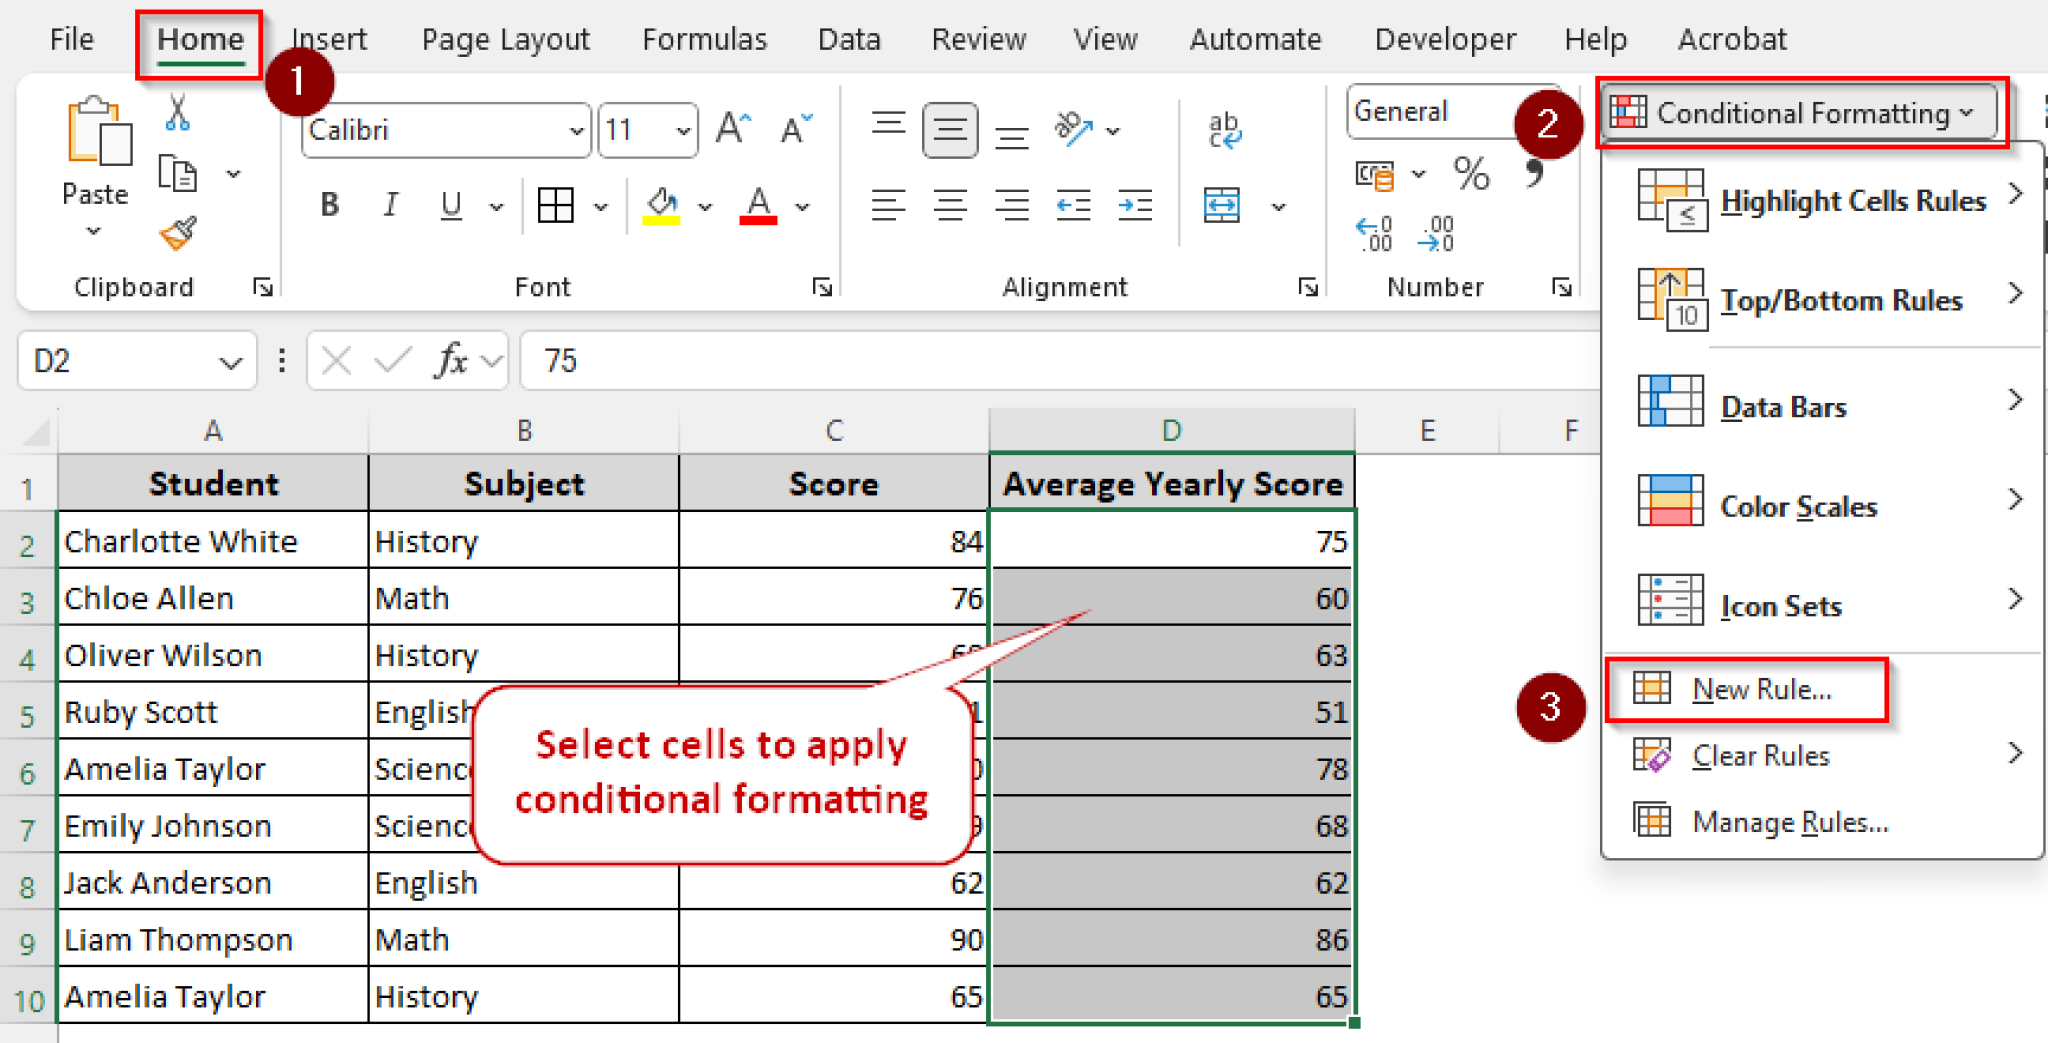This screenshot has height=1043, width=2048.
Task: Open the Conditional Formatting button
Action: 1800,113
